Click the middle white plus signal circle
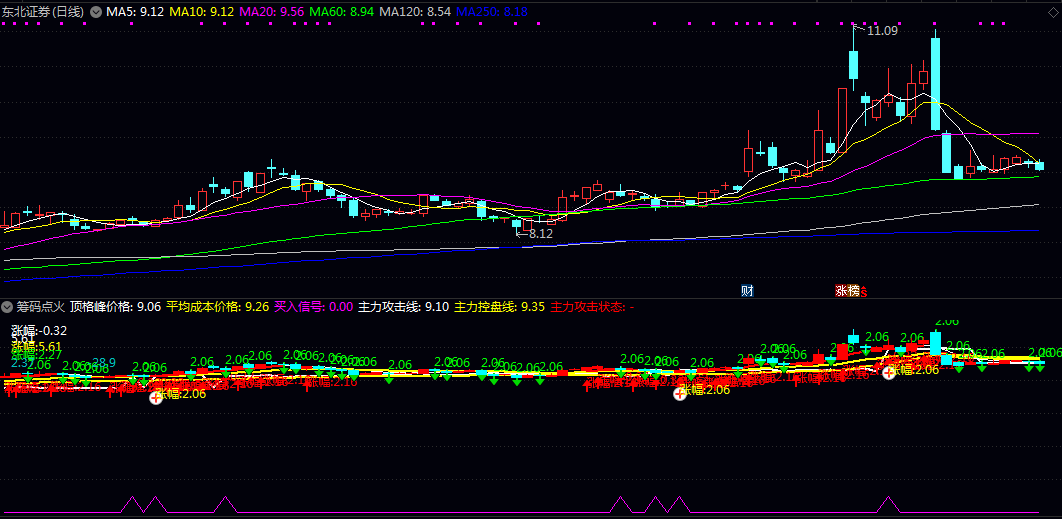Image resolution: width=1062 pixels, height=519 pixels. (x=680, y=392)
